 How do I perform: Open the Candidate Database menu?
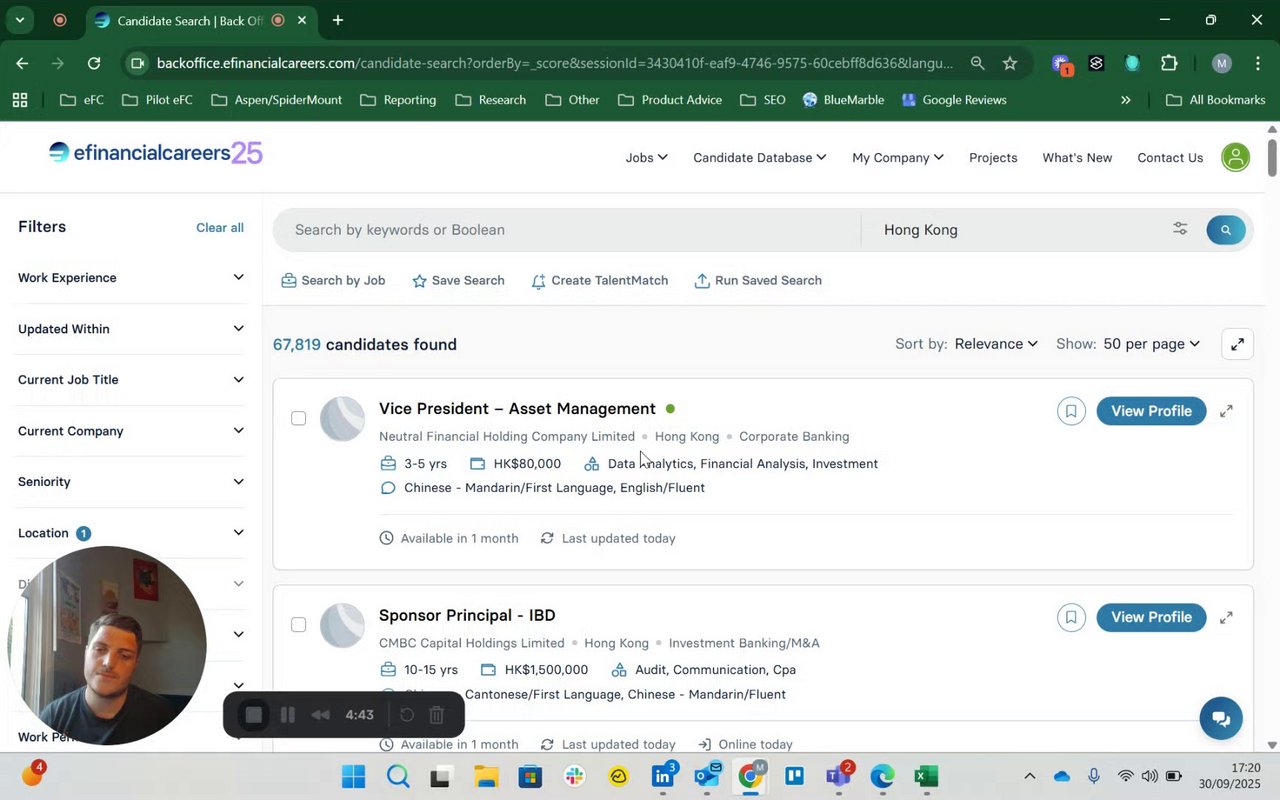pyautogui.click(x=759, y=158)
